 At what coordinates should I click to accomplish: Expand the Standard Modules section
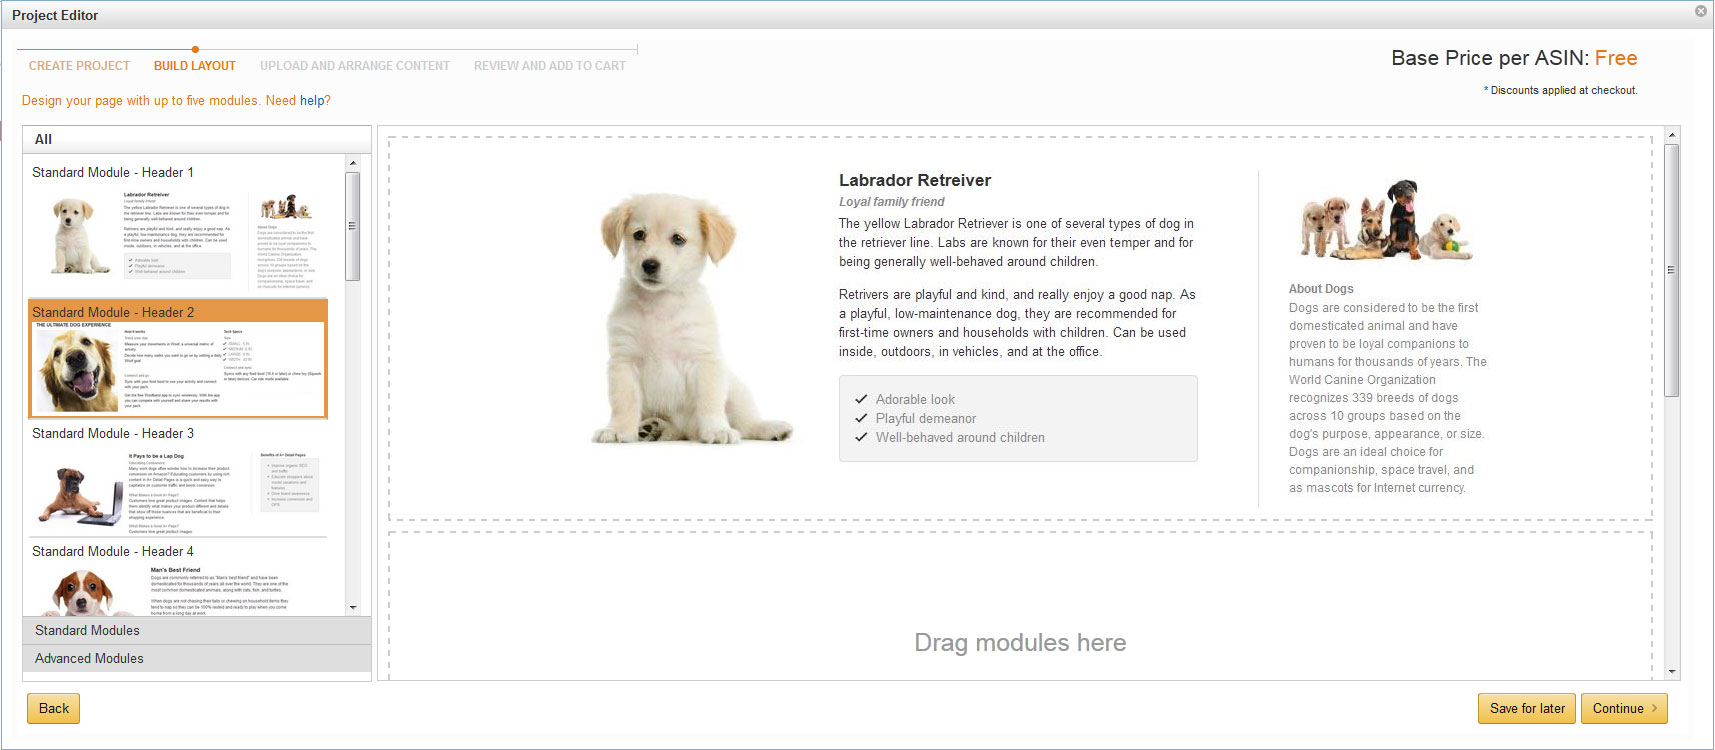click(196, 631)
